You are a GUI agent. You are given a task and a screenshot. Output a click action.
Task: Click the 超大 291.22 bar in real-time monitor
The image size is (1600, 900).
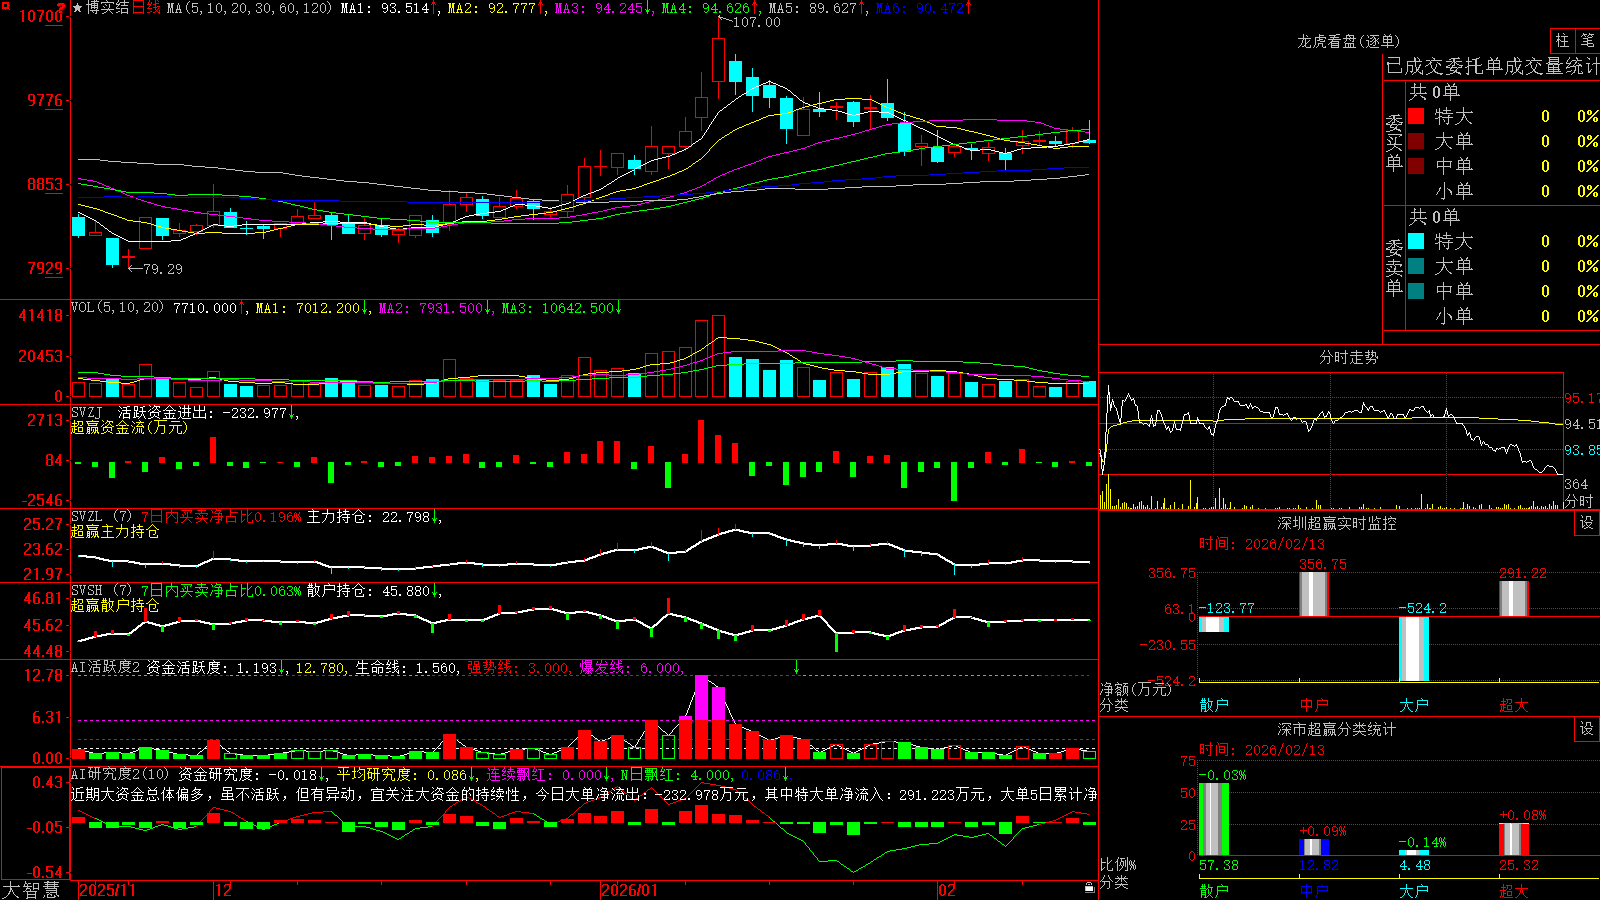(x=1513, y=598)
